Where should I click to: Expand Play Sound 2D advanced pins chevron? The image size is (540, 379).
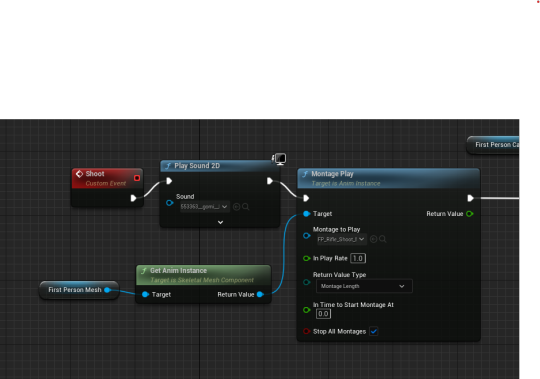[220, 222]
